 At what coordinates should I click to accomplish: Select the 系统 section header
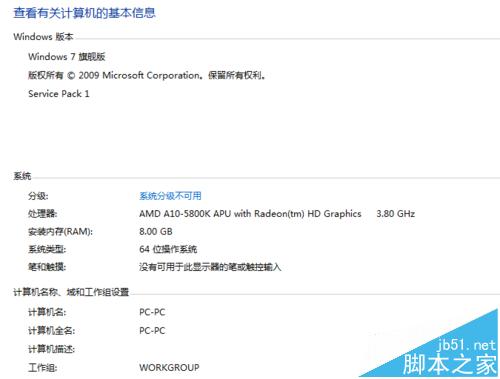tap(22, 176)
